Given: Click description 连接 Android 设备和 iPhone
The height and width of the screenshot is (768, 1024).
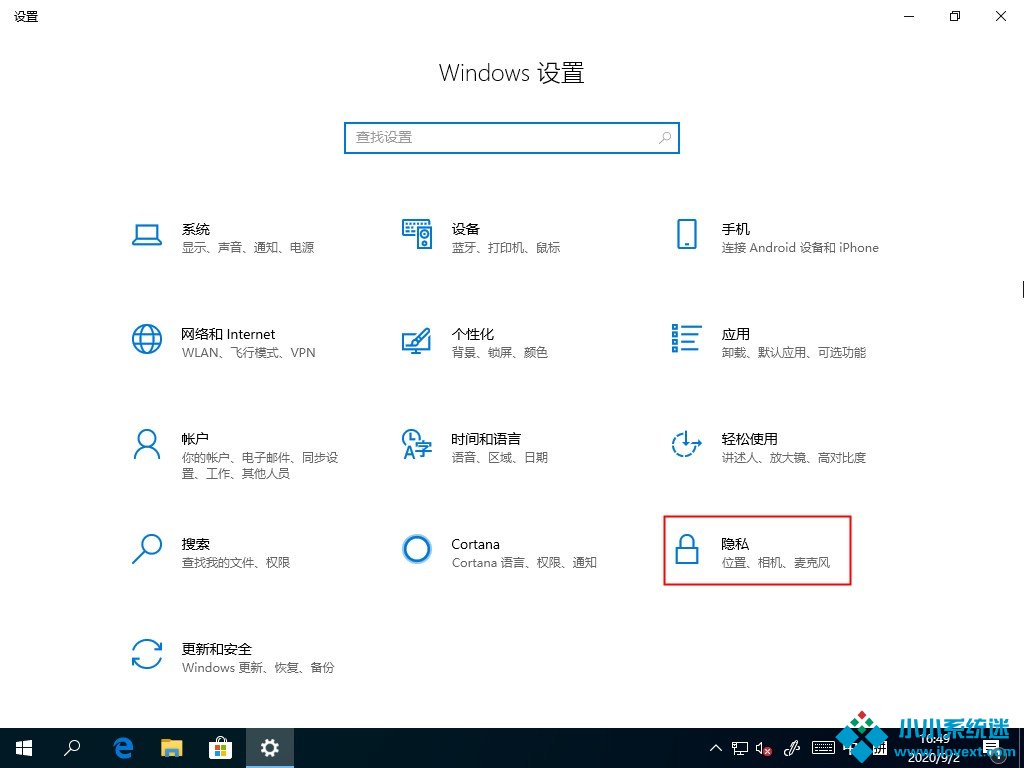Looking at the screenshot, I should pos(800,248).
